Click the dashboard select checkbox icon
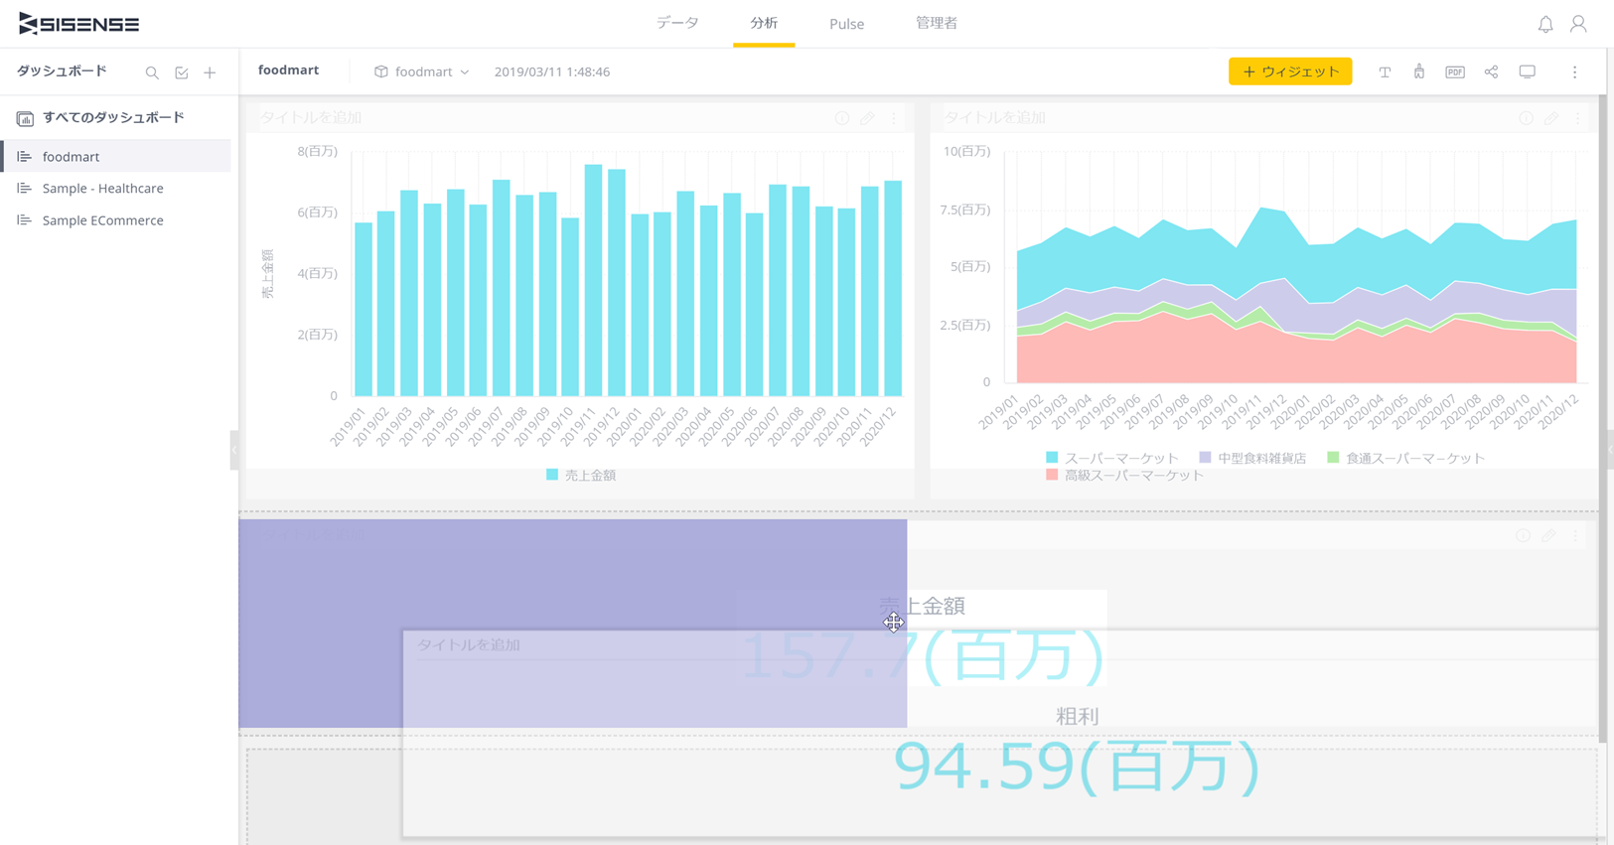The height and width of the screenshot is (845, 1614). click(181, 73)
